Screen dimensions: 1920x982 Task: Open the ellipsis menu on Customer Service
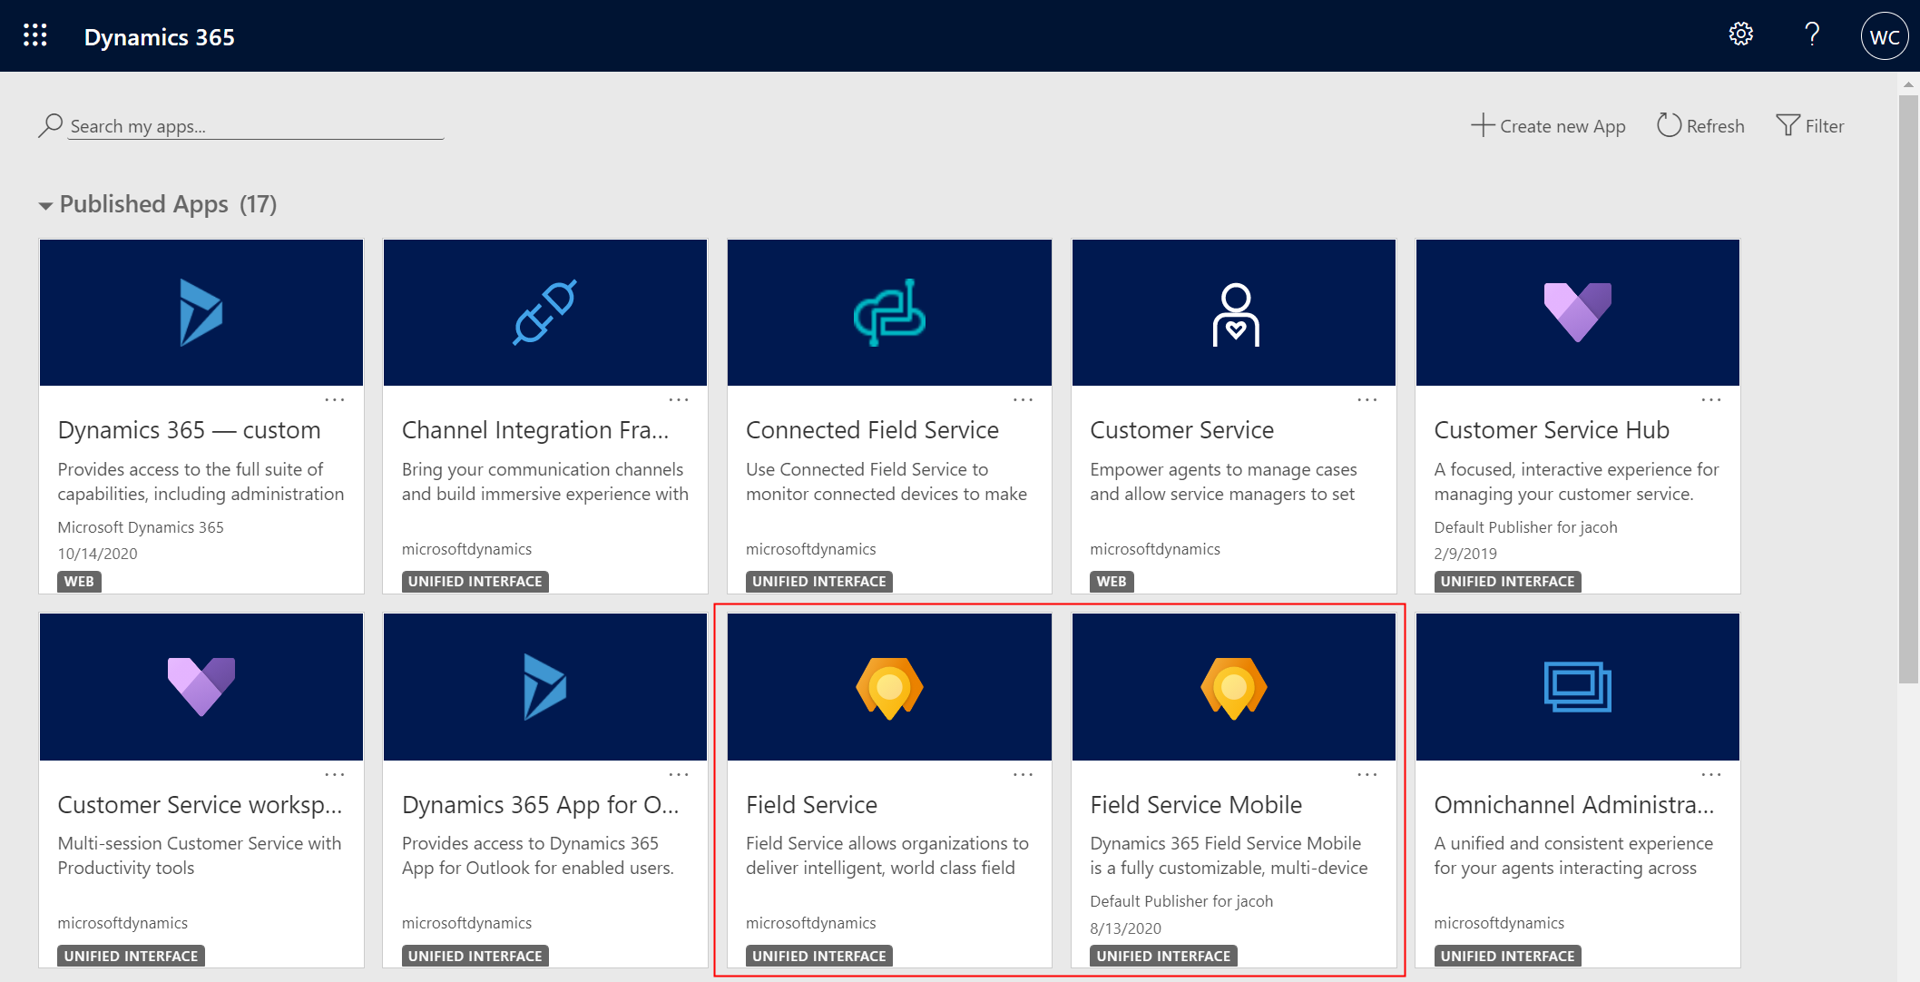pos(1366,398)
